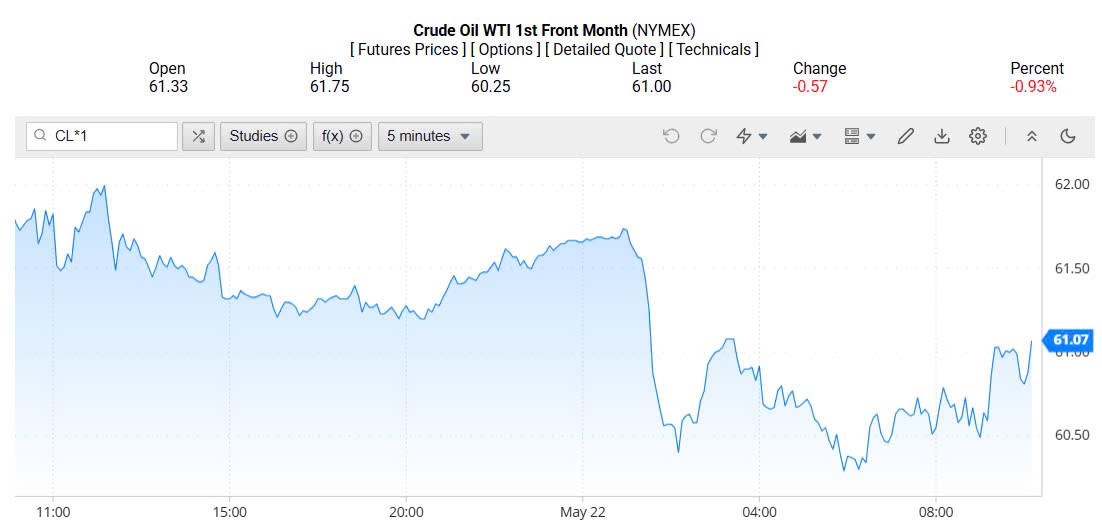The image size is (1102, 523).
Task: Open the Futures Prices link
Action: pyautogui.click(x=408, y=49)
